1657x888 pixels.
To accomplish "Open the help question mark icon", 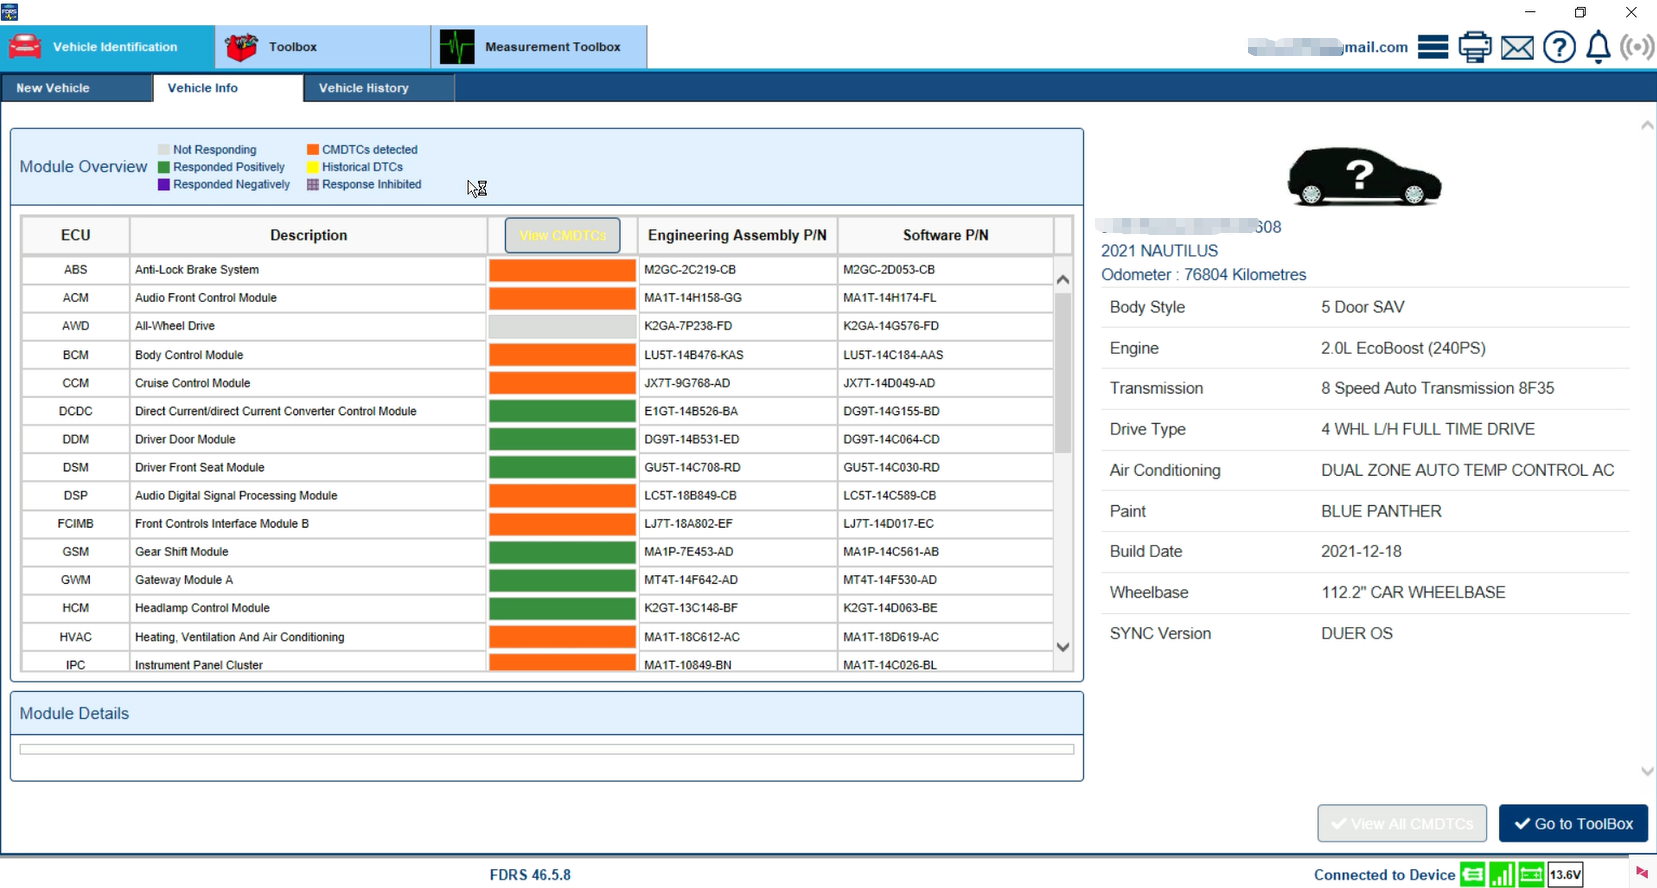I will (x=1559, y=47).
